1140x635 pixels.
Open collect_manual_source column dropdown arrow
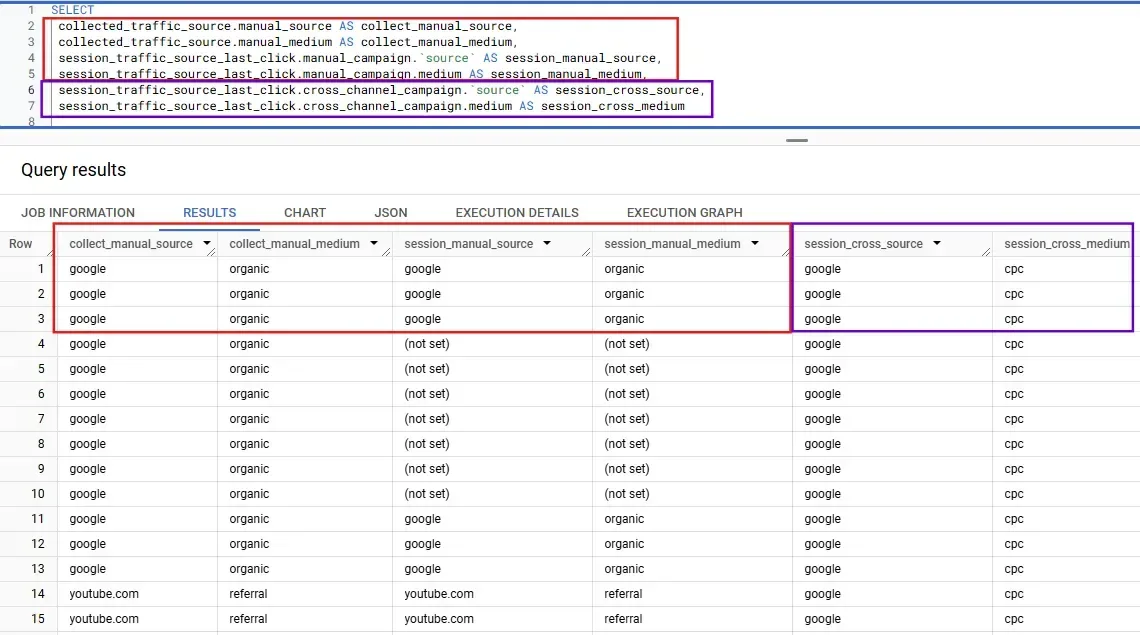pos(207,243)
